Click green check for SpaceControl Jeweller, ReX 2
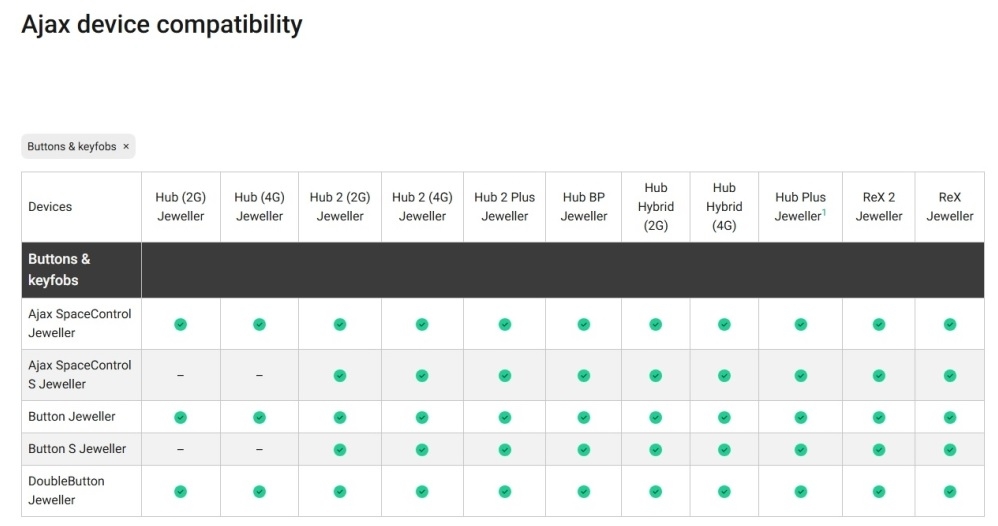The height and width of the screenshot is (526, 998). (878, 324)
